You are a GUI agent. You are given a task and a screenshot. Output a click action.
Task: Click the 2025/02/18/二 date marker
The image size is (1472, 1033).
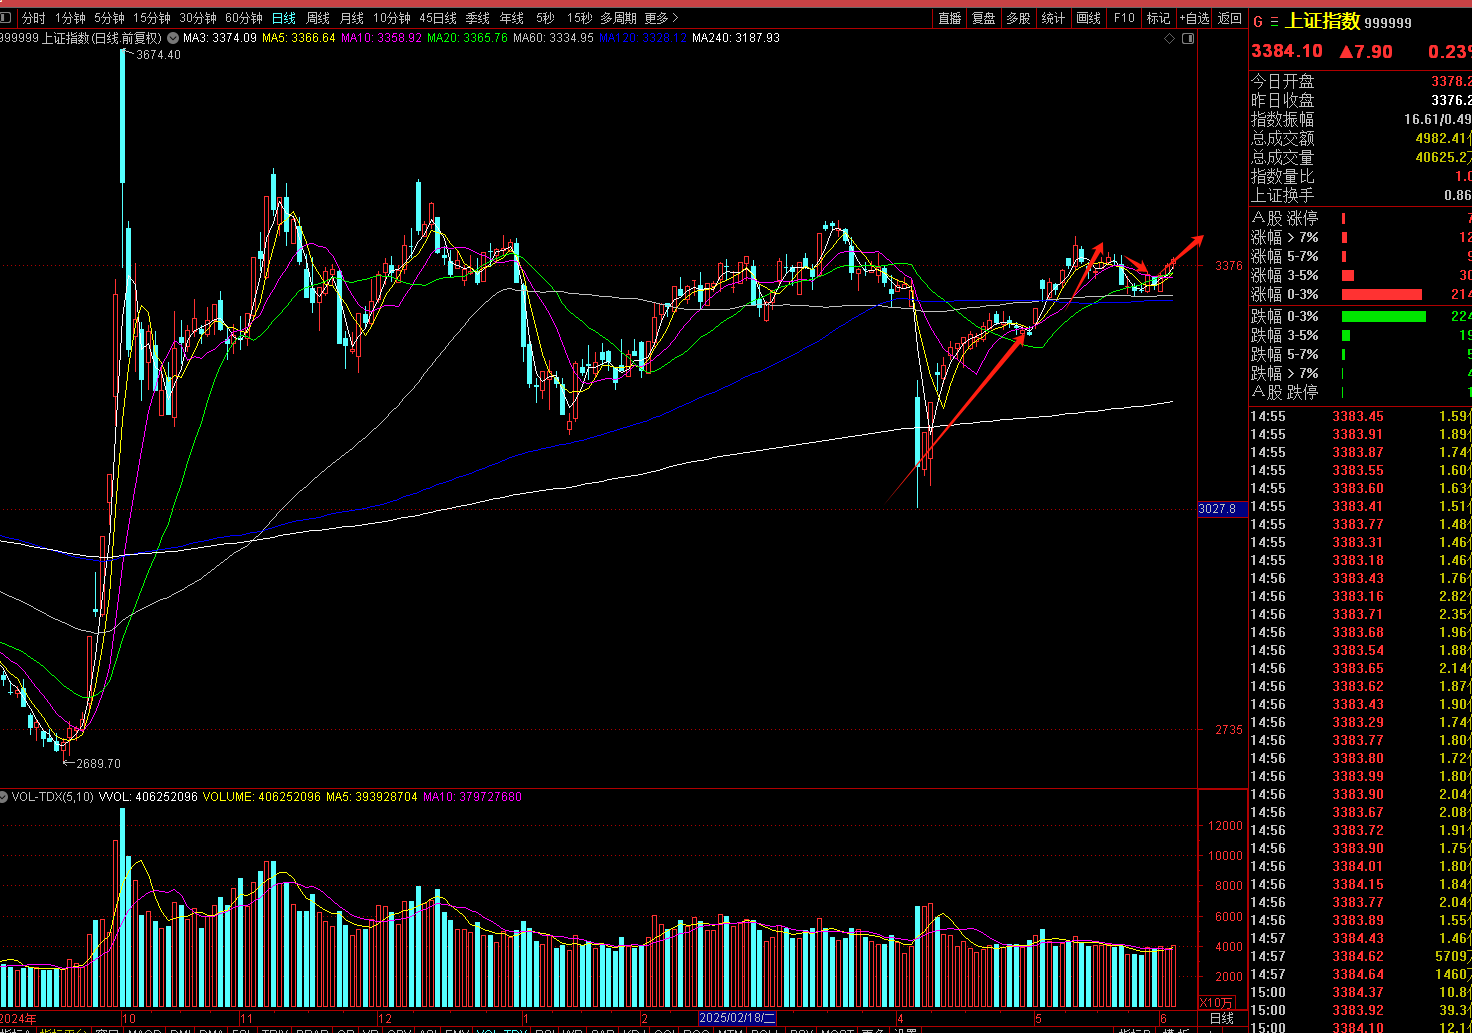click(737, 1018)
